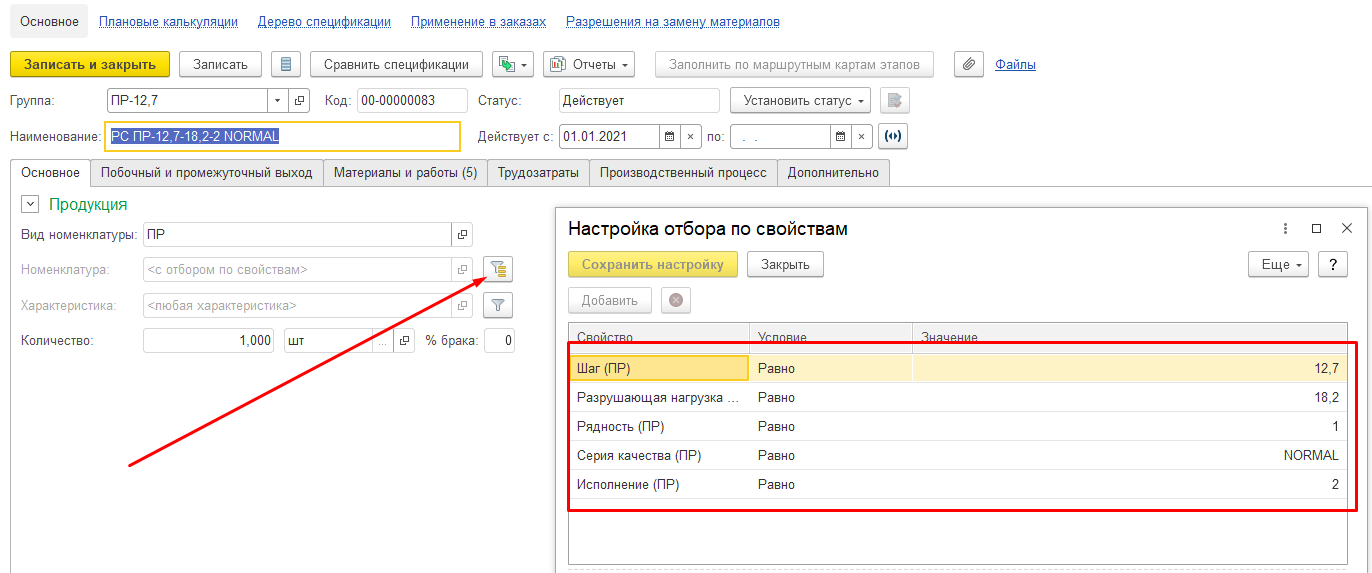Viewport: 1372px width, 573px height.
Task: Open the calendar for the по date
Action: [841, 136]
